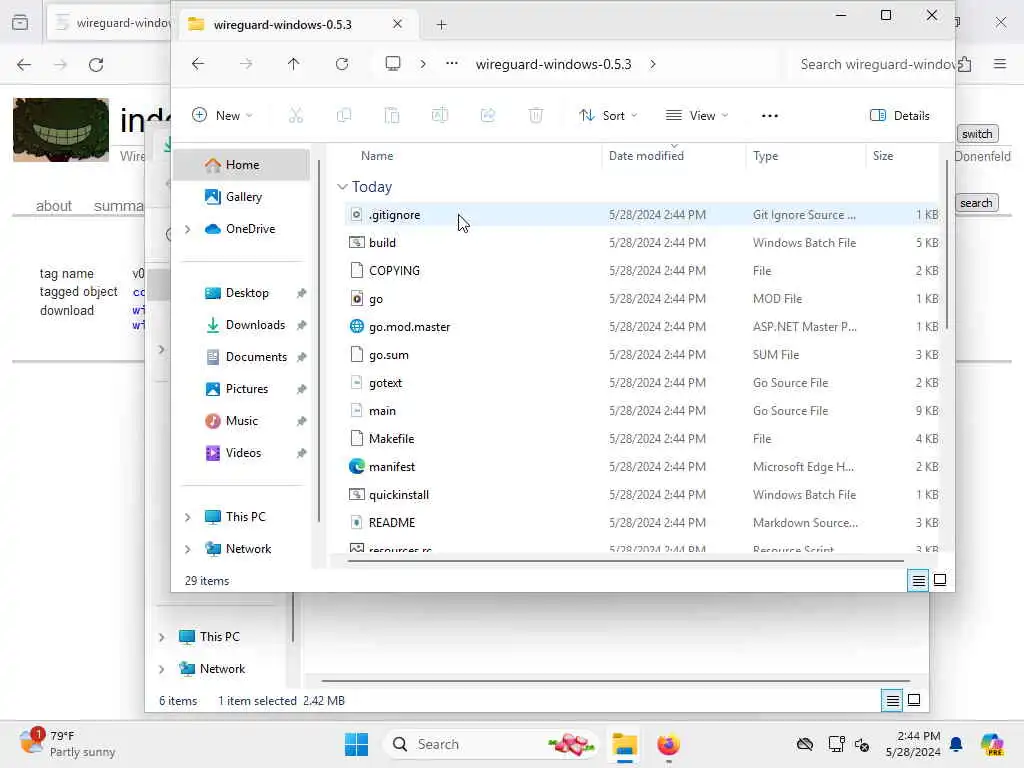Click the about tab on cgit page
This screenshot has width=1024, height=768.
(x=54, y=206)
